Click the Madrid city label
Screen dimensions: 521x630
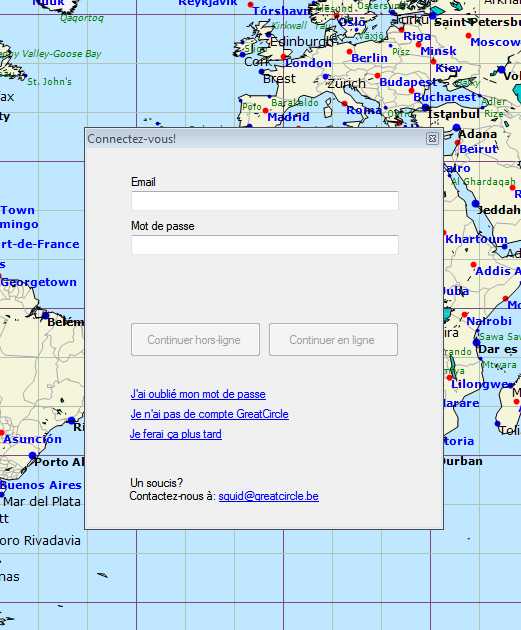[288, 117]
